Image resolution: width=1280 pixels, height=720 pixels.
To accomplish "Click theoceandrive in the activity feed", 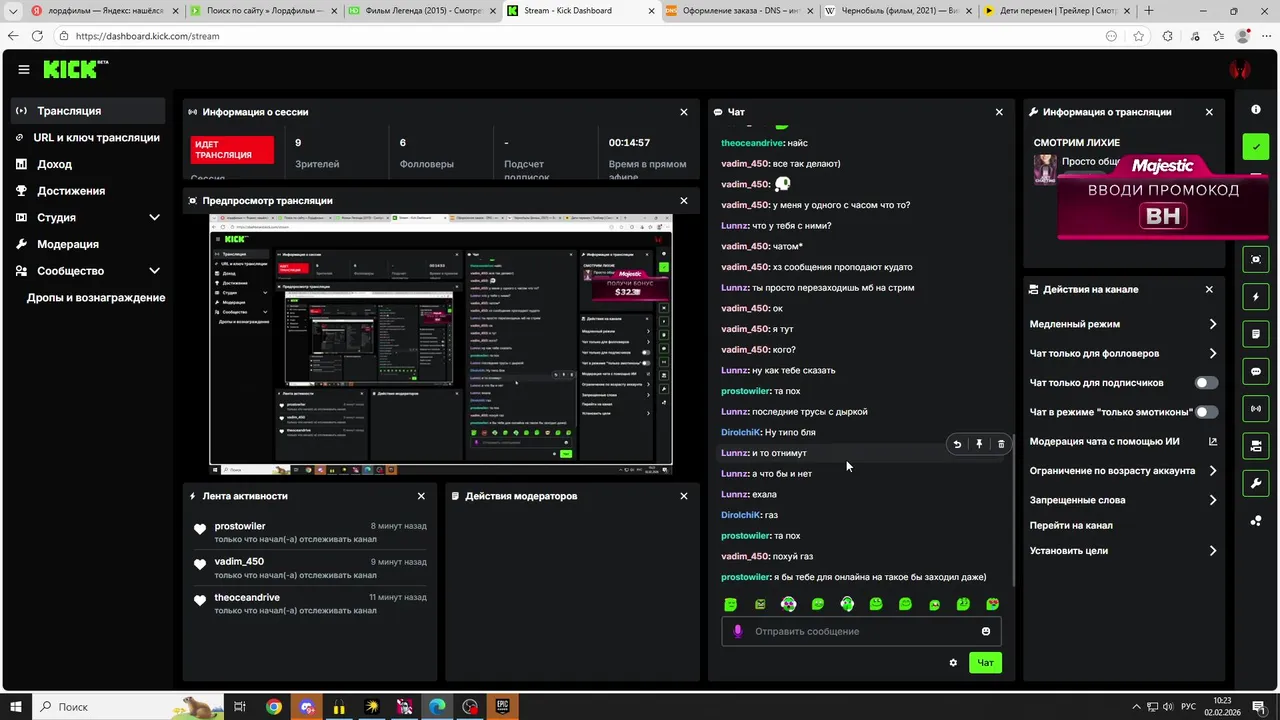I will [x=247, y=598].
